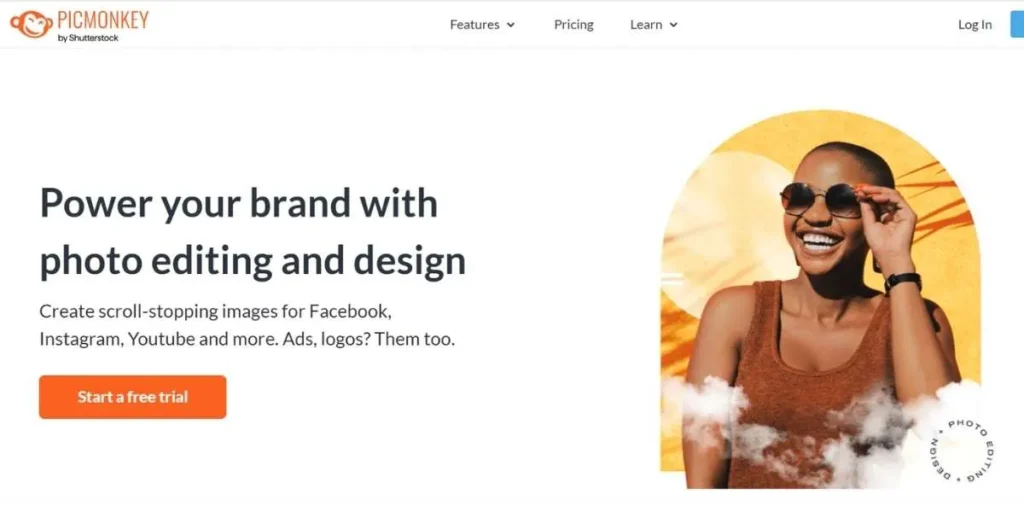Image resolution: width=1024 pixels, height=512 pixels.
Task: Click the 'by Shutterstock' label under logo
Action: tap(88, 38)
